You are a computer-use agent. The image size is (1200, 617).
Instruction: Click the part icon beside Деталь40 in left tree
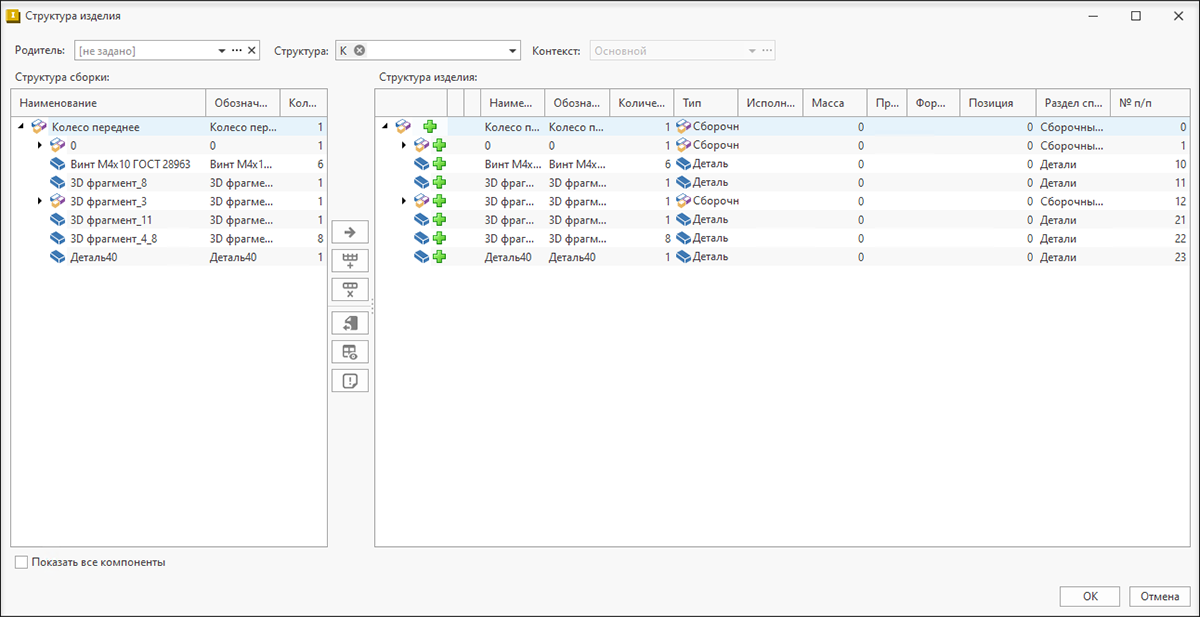coord(58,257)
